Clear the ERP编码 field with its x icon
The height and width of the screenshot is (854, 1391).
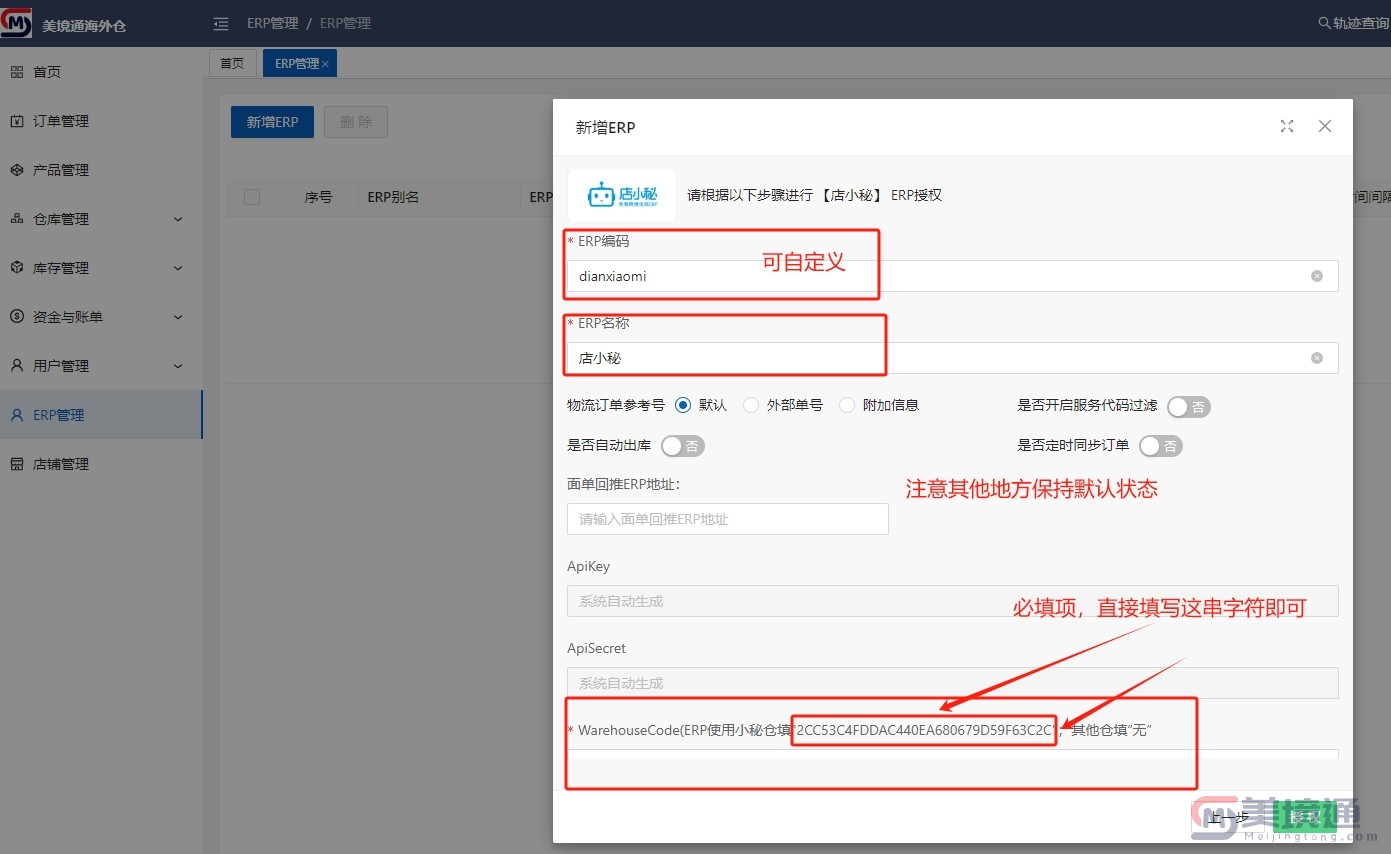click(x=1317, y=276)
